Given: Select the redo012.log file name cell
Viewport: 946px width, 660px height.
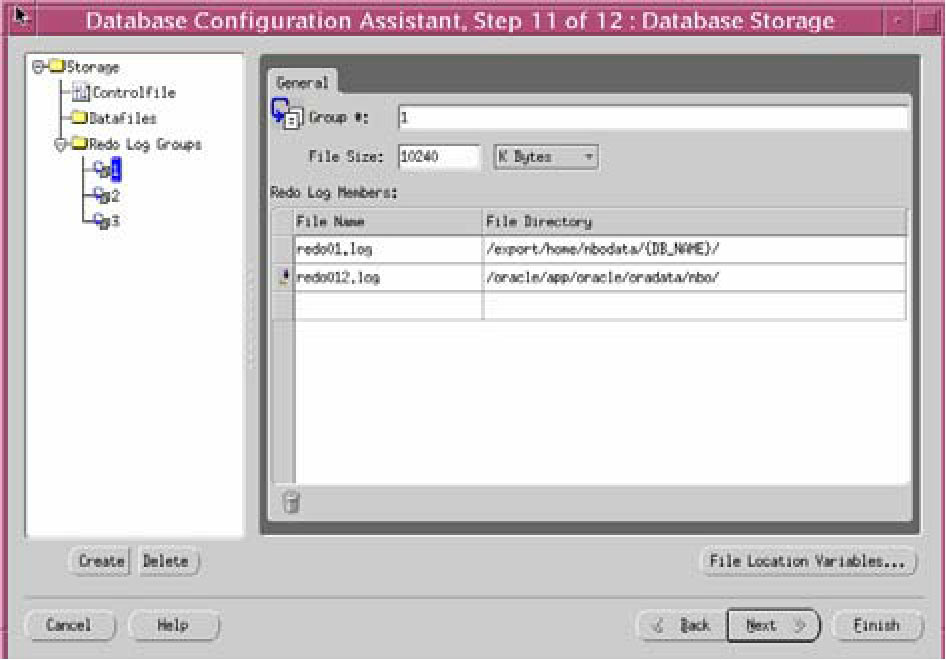Looking at the screenshot, I should click(x=388, y=278).
